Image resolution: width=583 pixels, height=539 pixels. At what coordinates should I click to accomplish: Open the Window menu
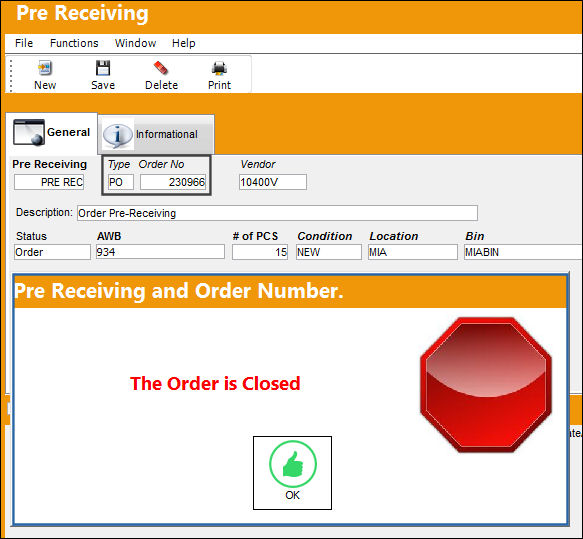135,43
